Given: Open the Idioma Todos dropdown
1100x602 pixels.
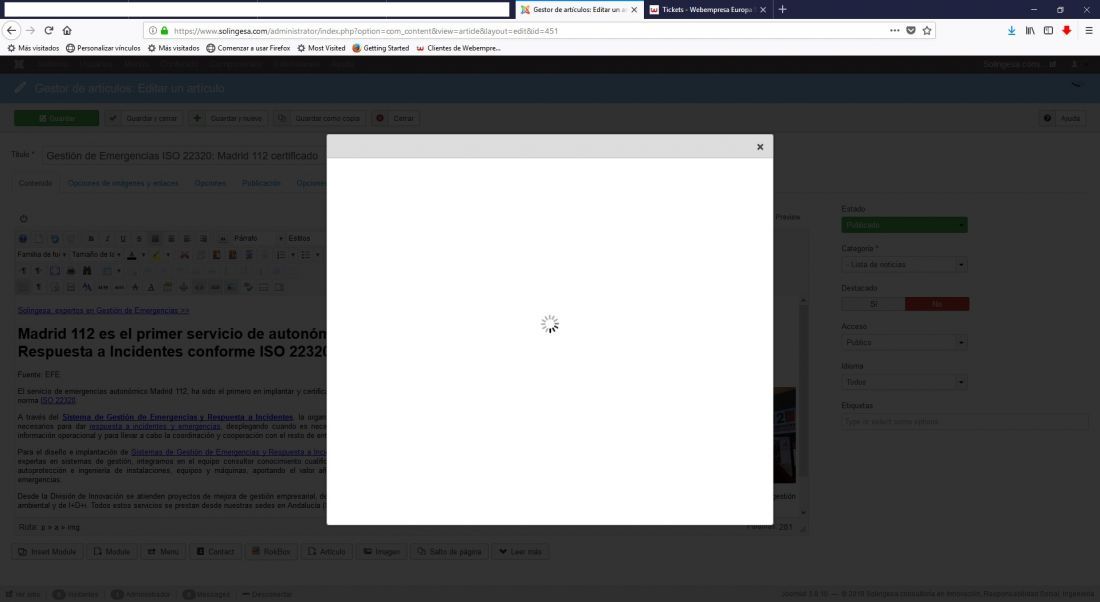Looking at the screenshot, I should pos(904,382).
